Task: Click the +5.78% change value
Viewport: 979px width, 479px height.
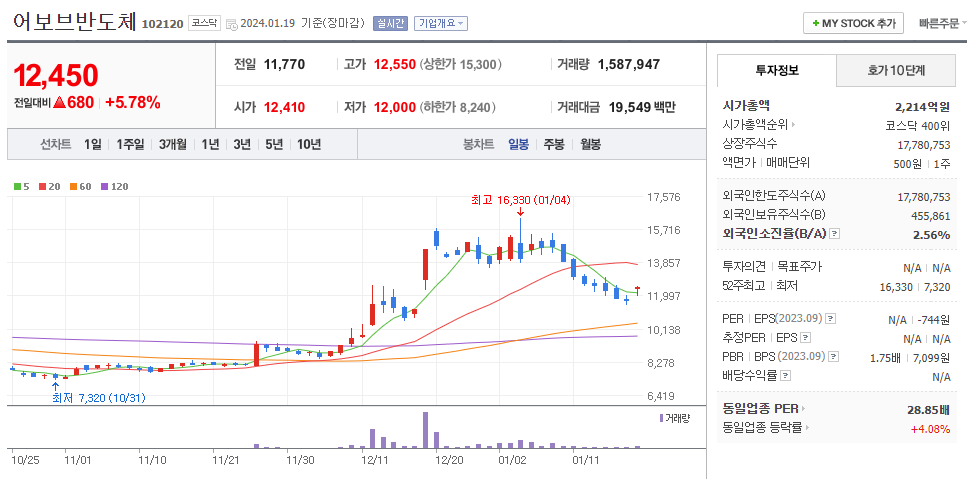Action: coord(133,102)
